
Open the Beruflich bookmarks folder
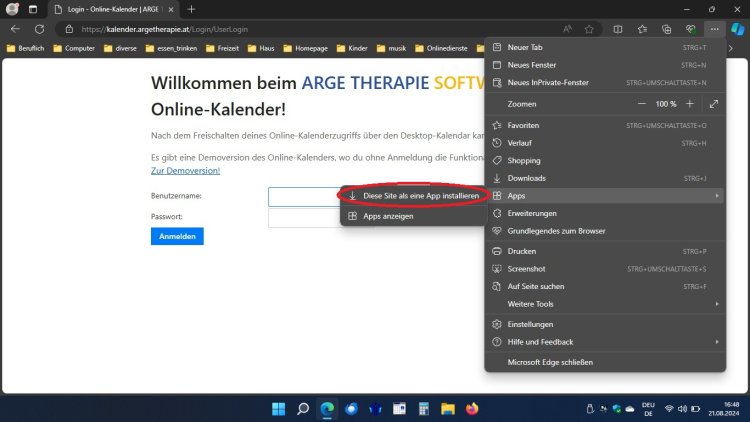[25, 48]
